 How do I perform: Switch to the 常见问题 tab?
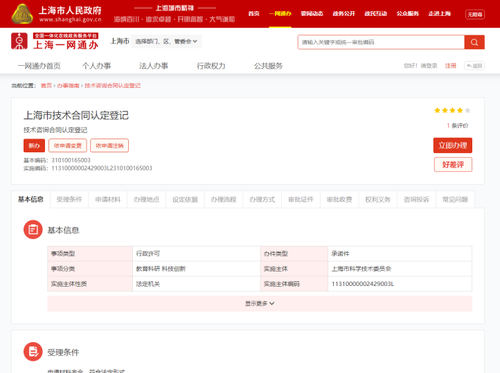click(455, 199)
